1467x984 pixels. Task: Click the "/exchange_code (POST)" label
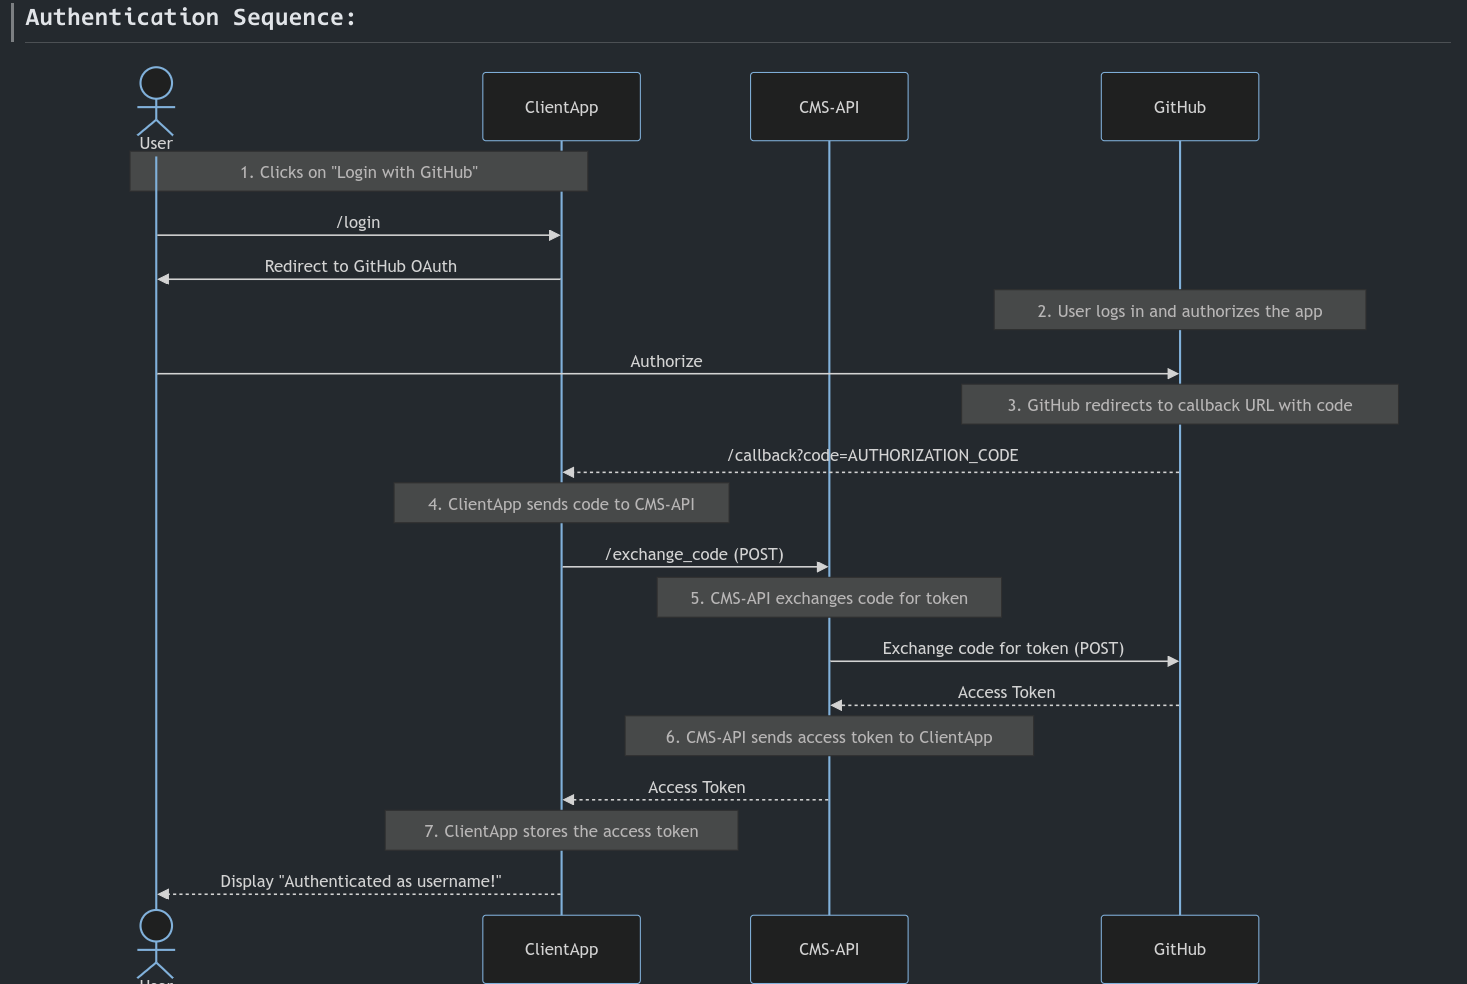pos(694,554)
